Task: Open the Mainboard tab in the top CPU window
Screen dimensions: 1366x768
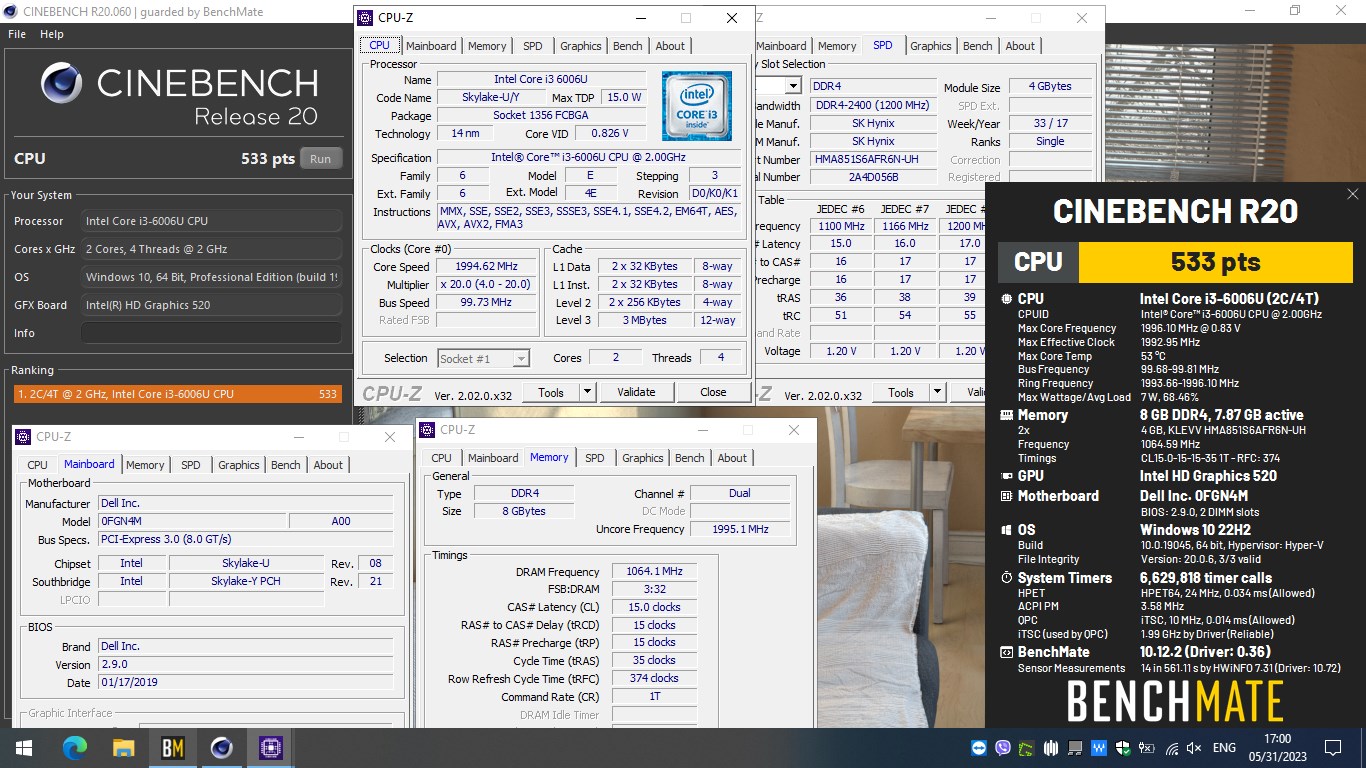Action: (431, 46)
